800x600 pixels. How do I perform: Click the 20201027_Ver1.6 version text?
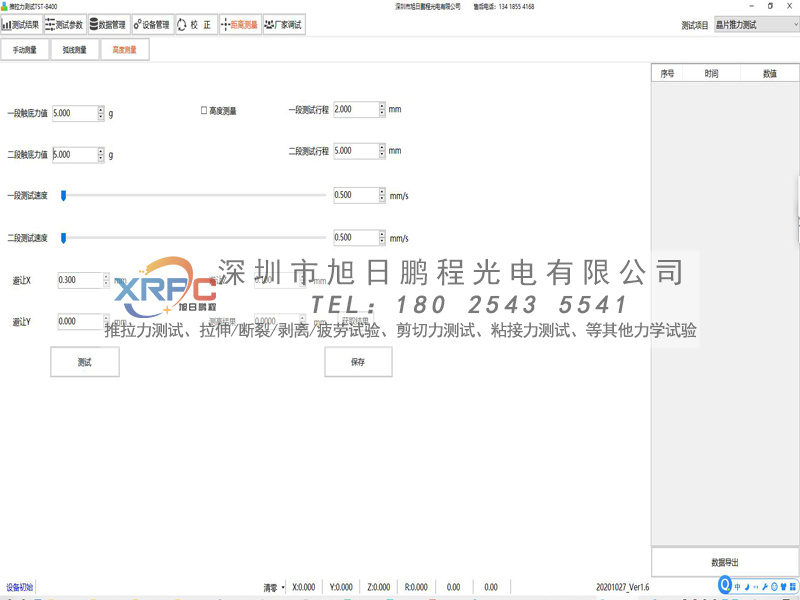(x=622, y=587)
